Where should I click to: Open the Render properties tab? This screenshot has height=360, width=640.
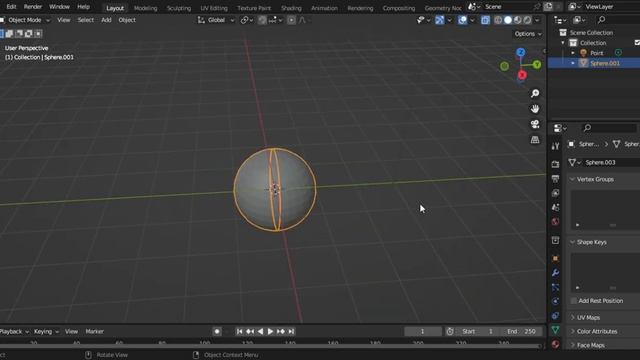555,164
